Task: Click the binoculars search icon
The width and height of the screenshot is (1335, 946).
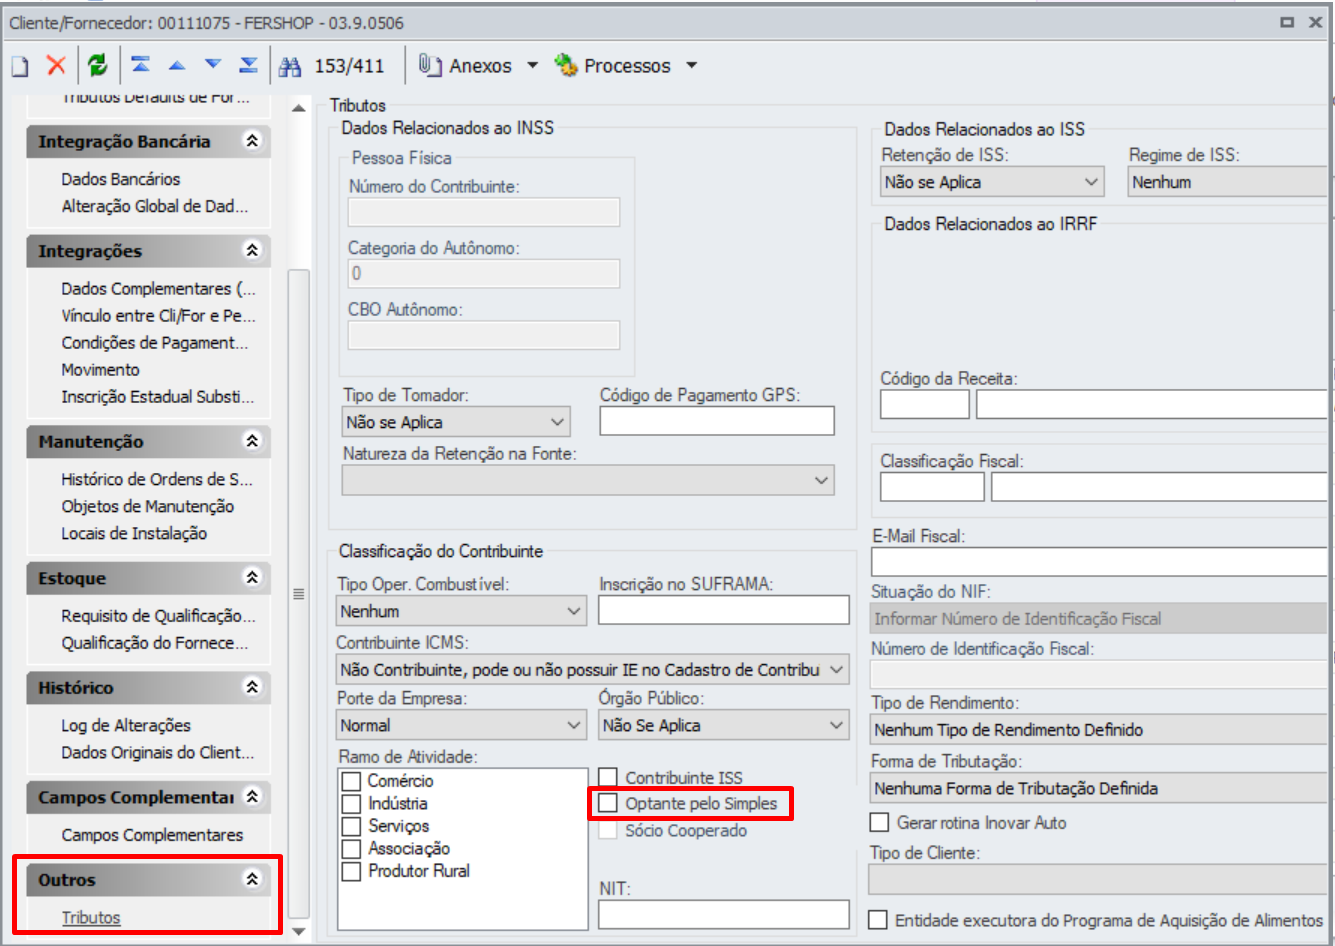Action: click(290, 66)
